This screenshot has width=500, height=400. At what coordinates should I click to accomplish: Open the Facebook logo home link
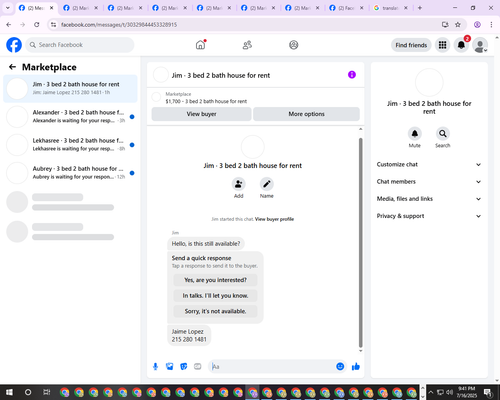click(x=14, y=45)
